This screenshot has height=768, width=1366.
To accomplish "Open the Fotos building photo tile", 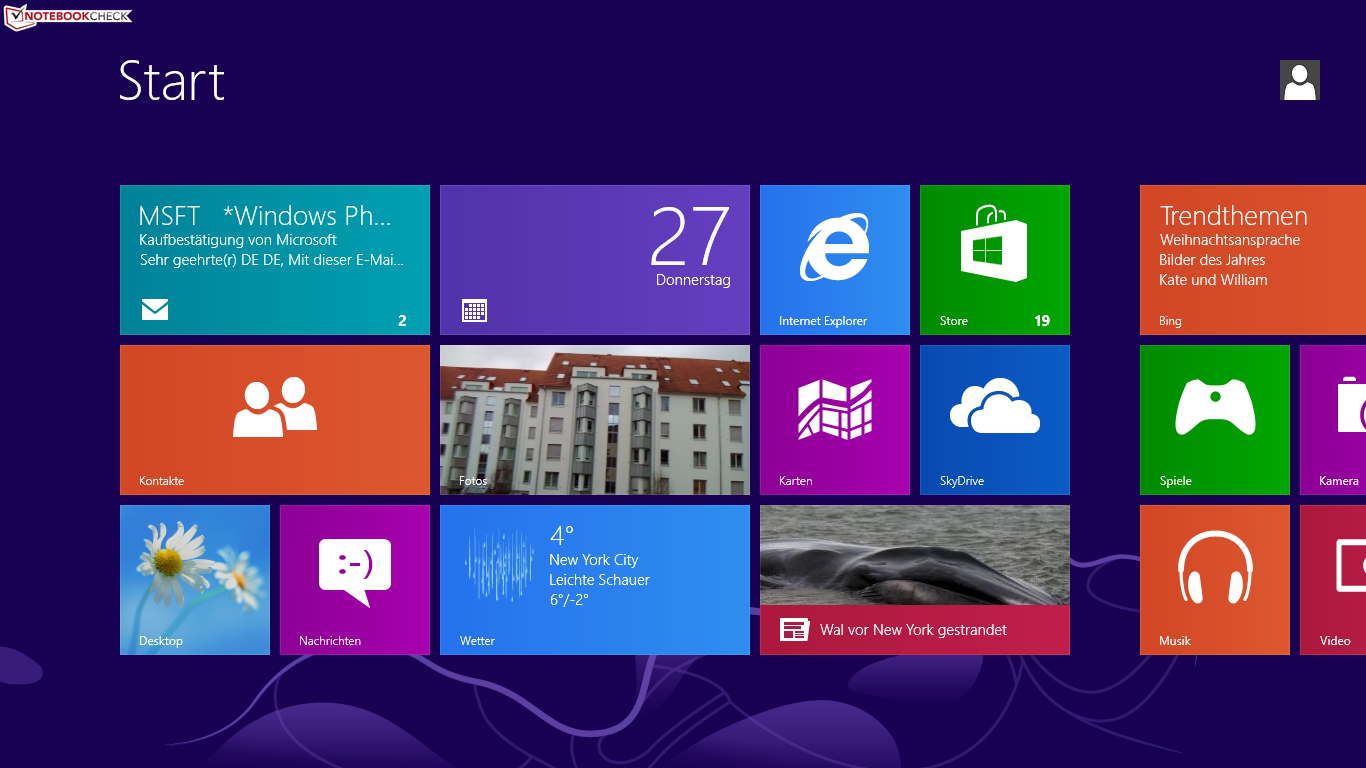I will click(x=595, y=420).
